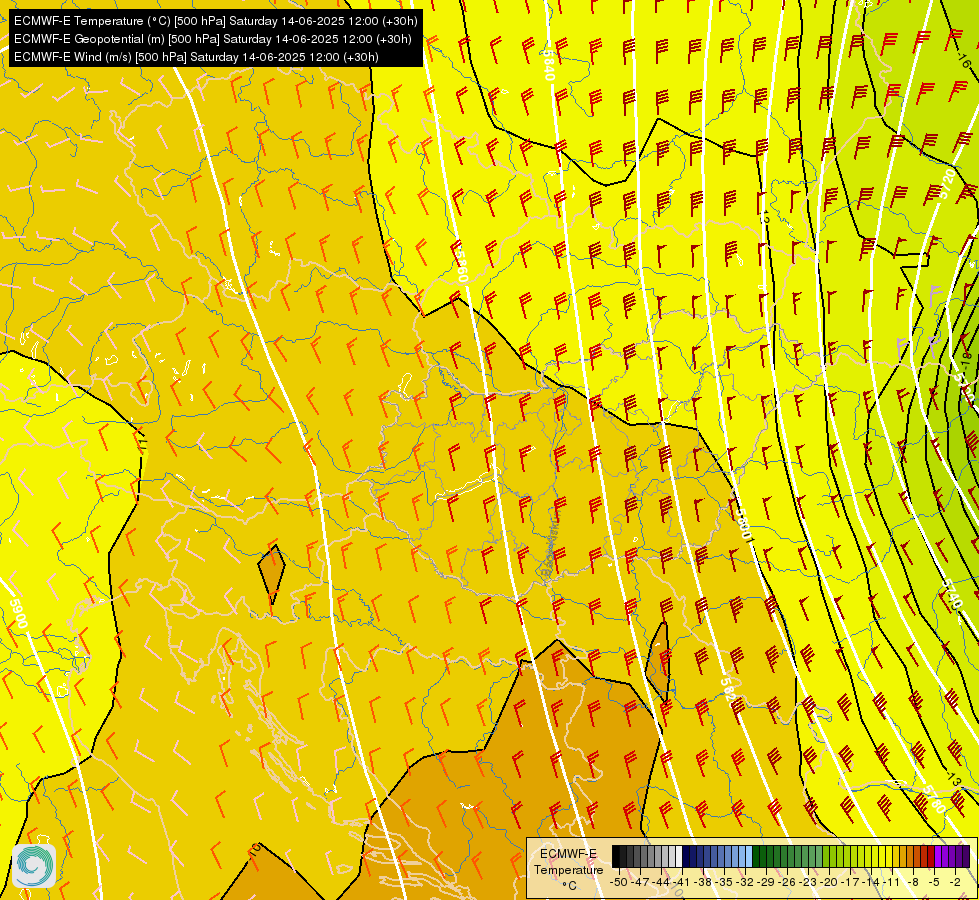Click the -18 isotherm label on the map
Image resolution: width=979 pixels, height=900 pixels.
point(966,359)
